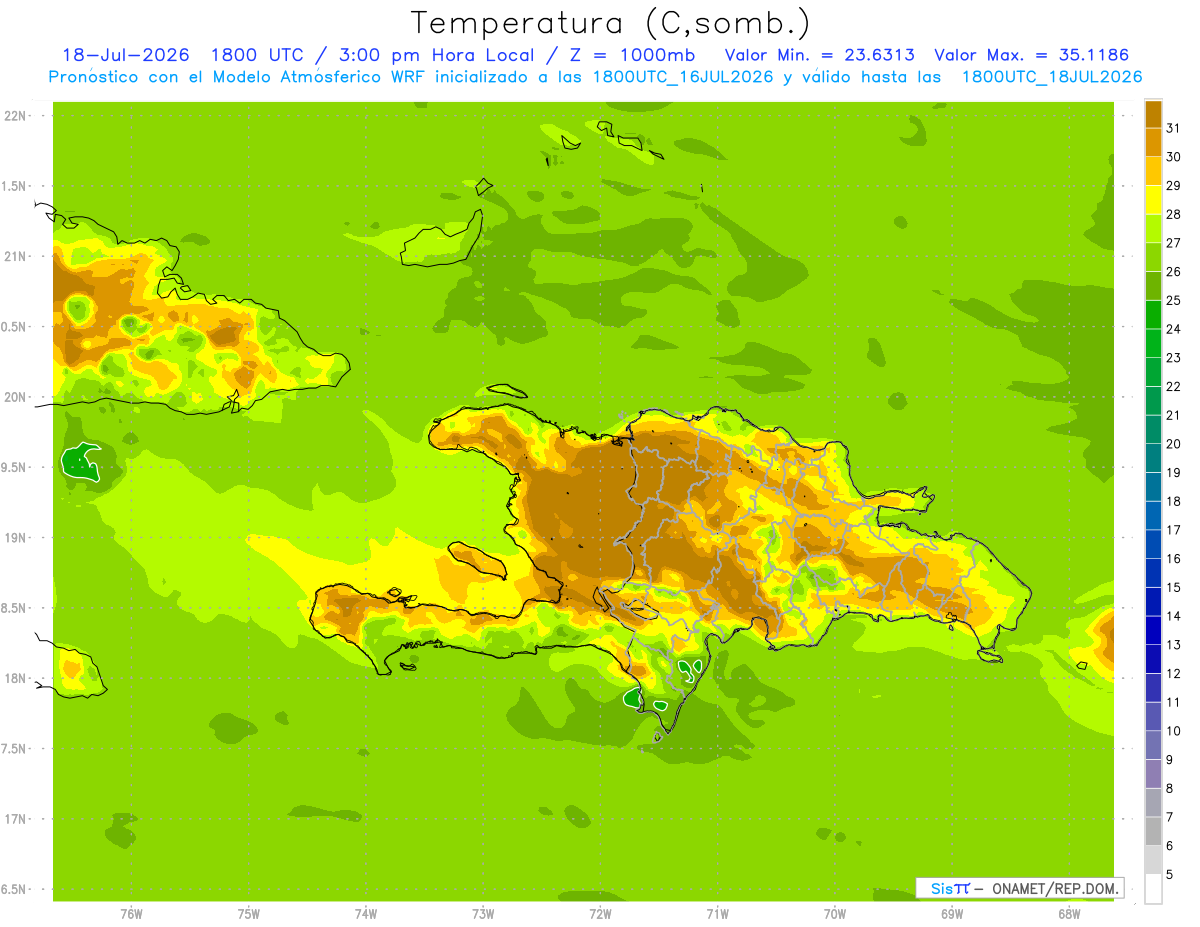Screen dimensions: 1200x927
Task: Click the "3:00 pm Hora Local" text
Action: tap(437, 55)
